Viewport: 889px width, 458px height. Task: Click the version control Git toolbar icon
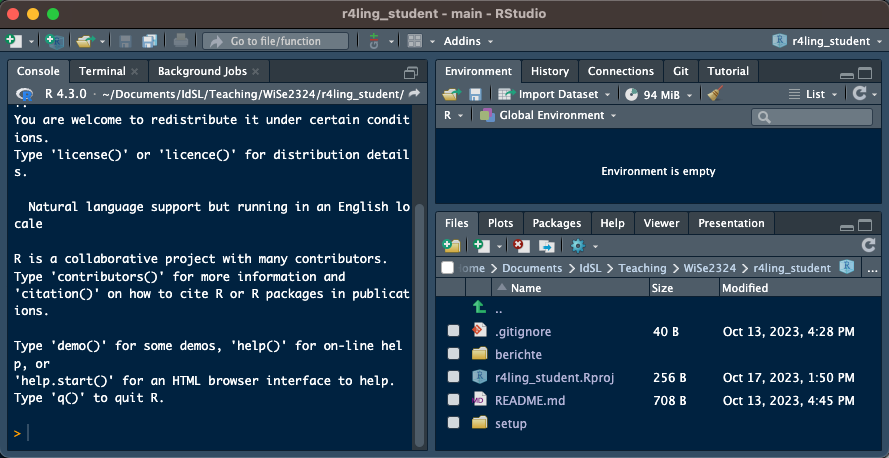point(374,41)
